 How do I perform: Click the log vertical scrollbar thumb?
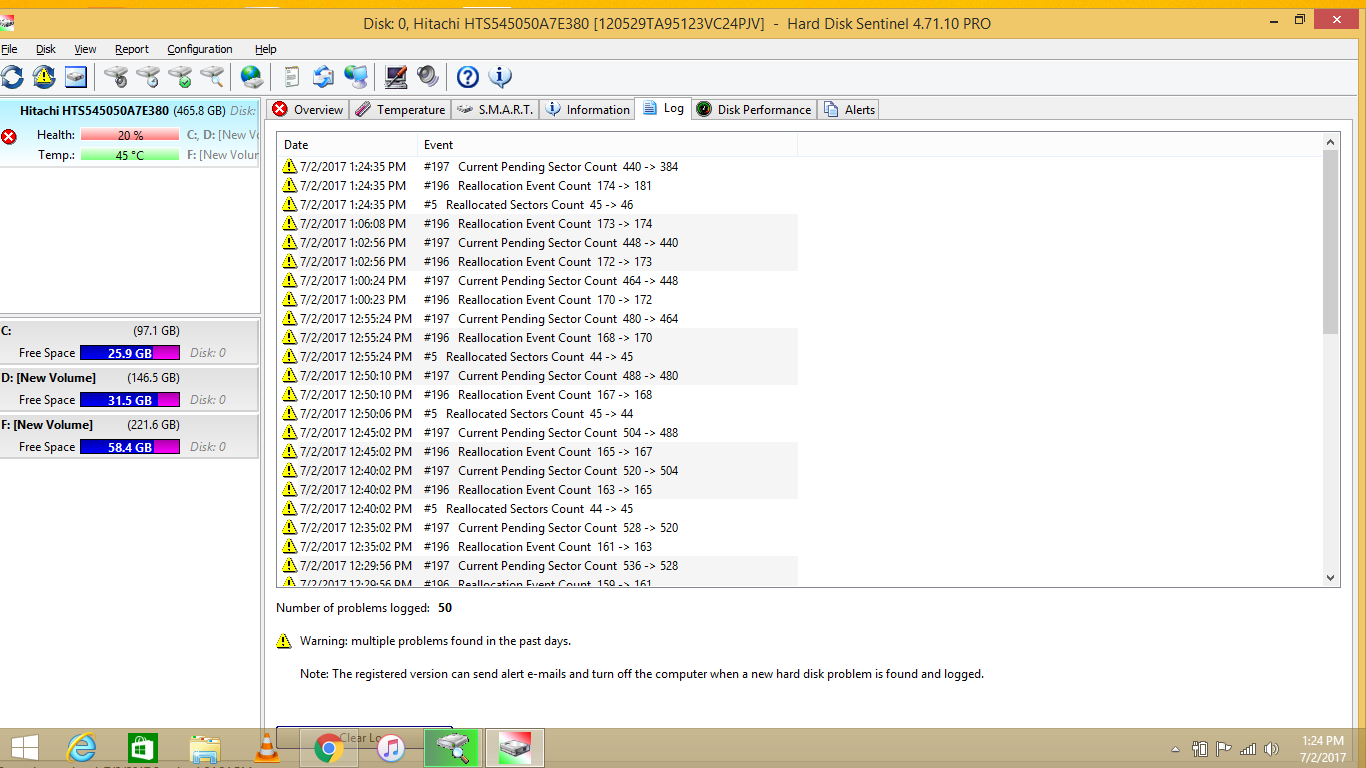[x=1330, y=242]
